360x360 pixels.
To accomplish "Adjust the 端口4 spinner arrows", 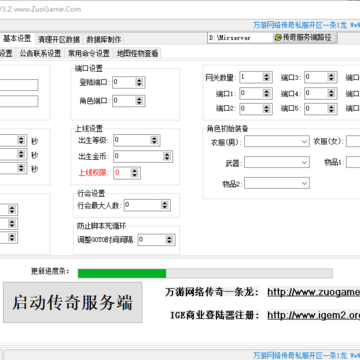I will 331,93.
